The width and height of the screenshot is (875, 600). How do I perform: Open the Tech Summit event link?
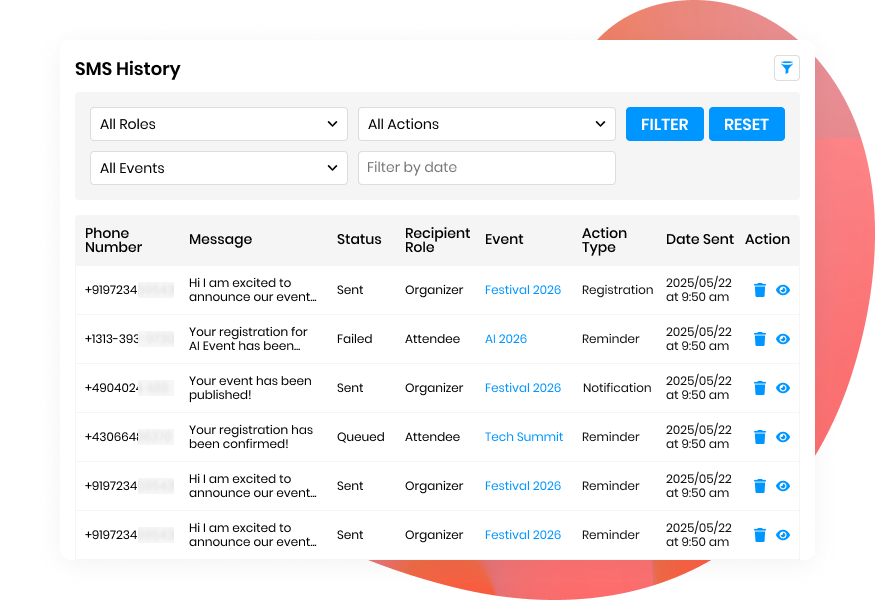pyautogui.click(x=523, y=437)
